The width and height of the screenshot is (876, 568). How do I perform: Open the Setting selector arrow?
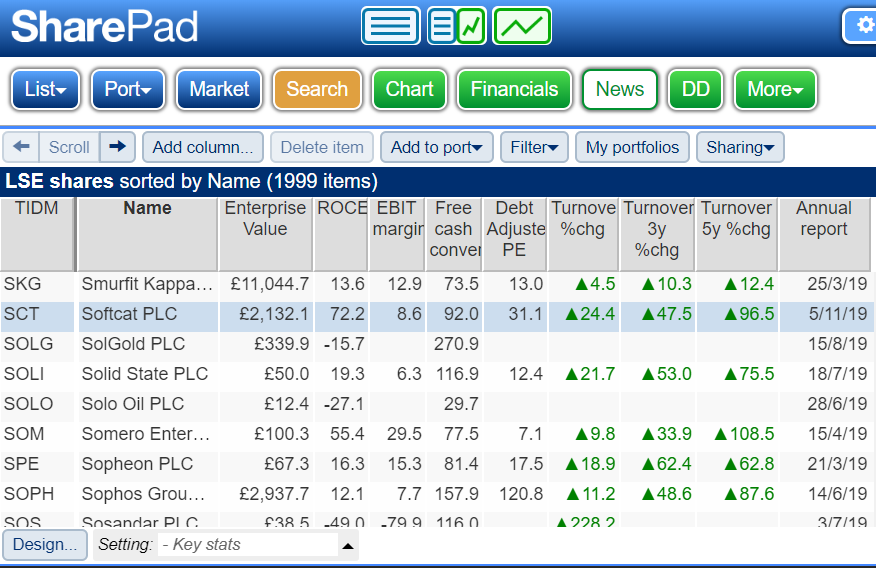[x=348, y=545]
